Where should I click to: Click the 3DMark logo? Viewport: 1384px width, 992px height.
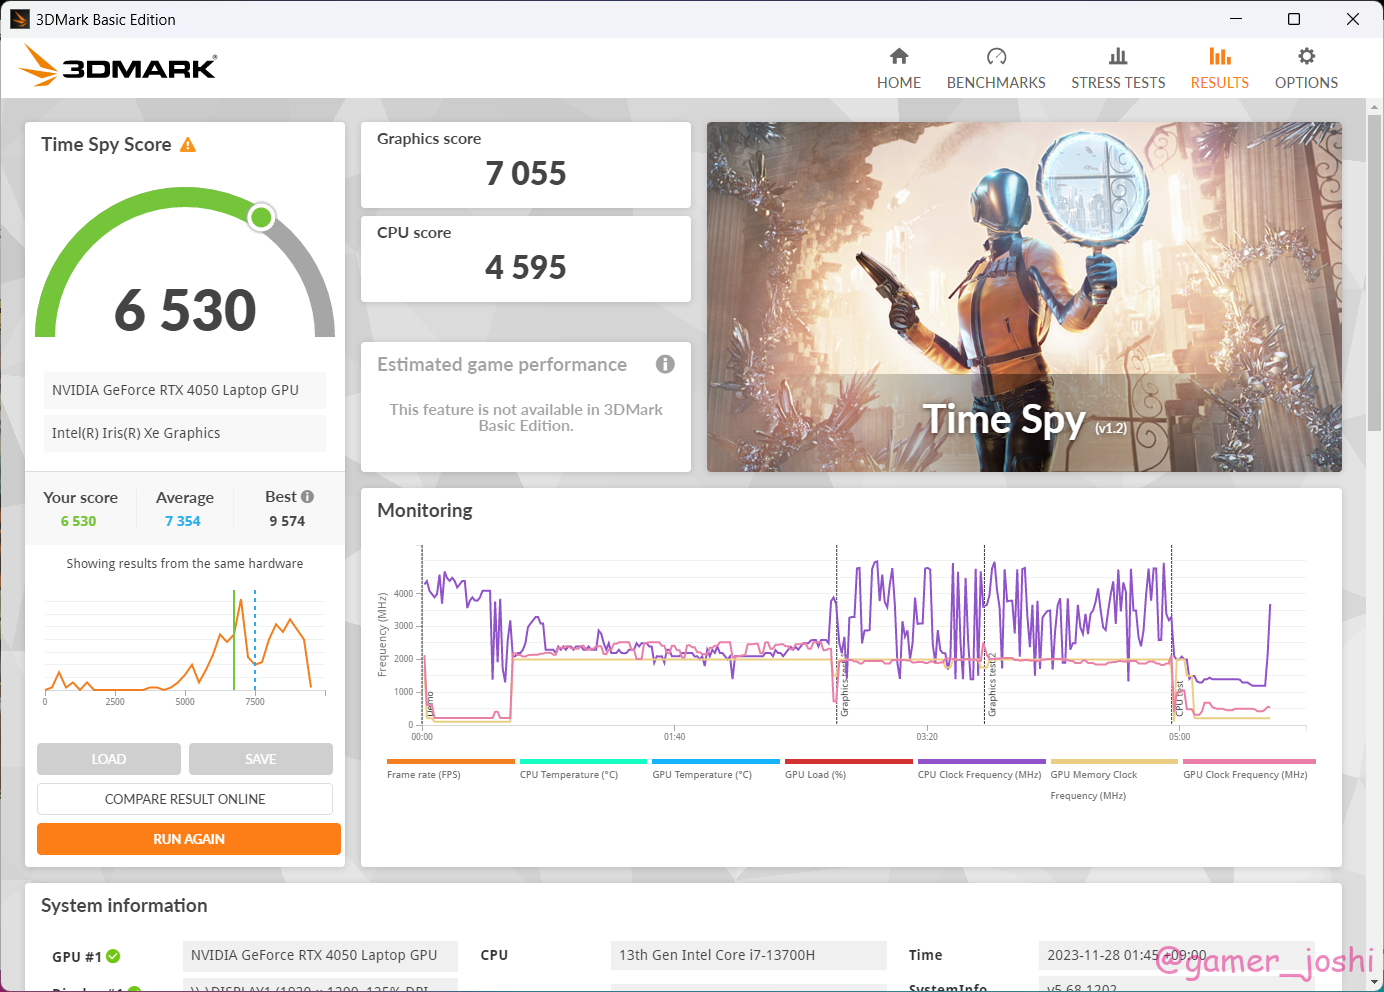click(x=118, y=66)
